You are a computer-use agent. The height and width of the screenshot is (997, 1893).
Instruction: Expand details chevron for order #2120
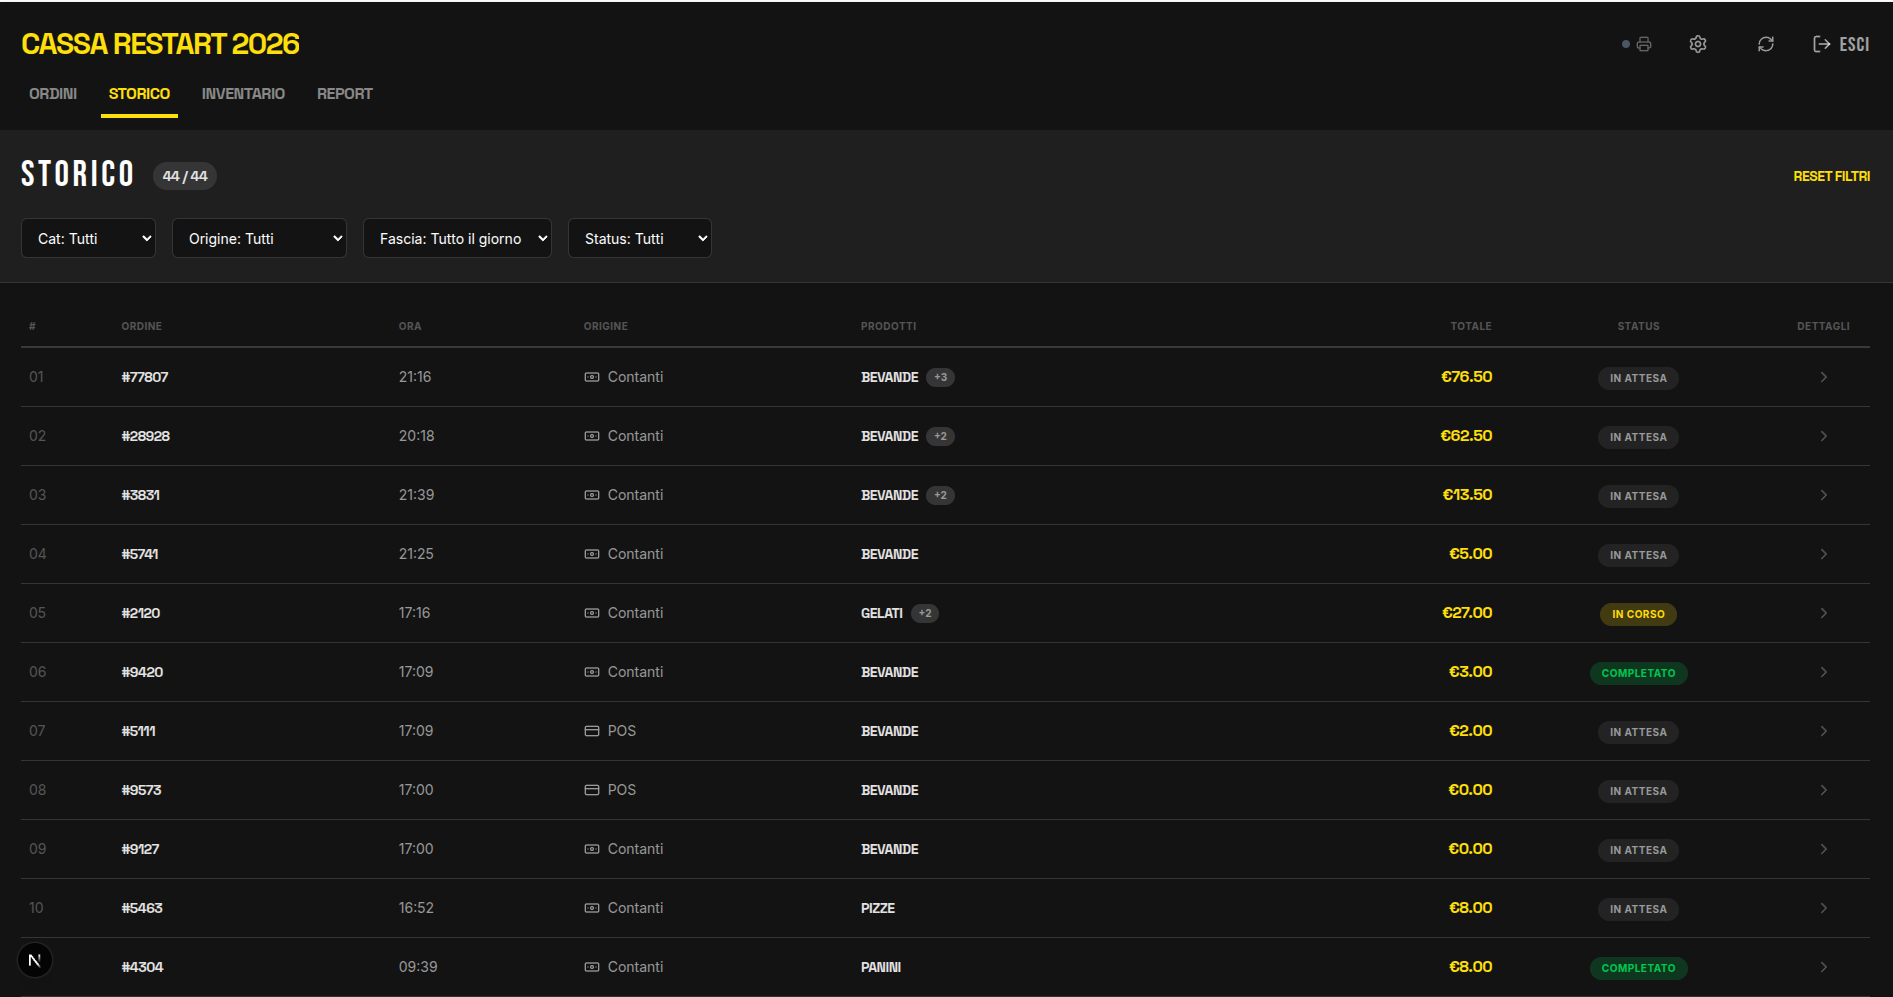click(1823, 613)
